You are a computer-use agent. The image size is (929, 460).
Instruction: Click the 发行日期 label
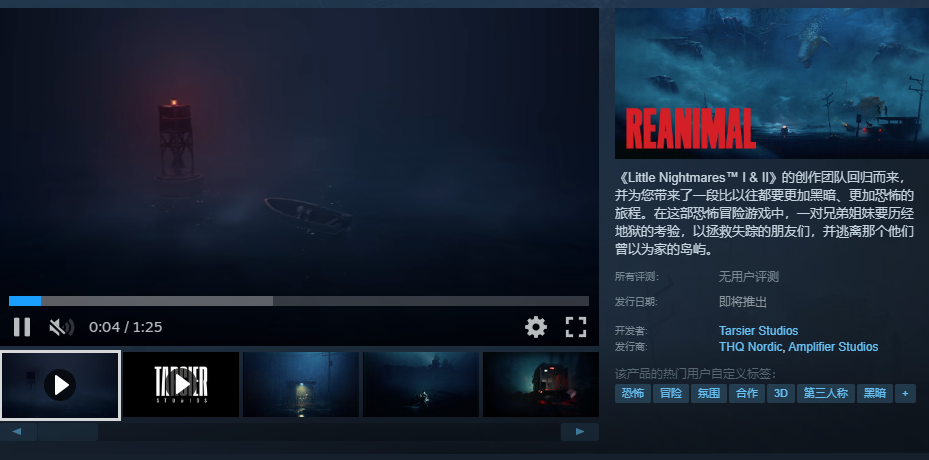tap(636, 302)
